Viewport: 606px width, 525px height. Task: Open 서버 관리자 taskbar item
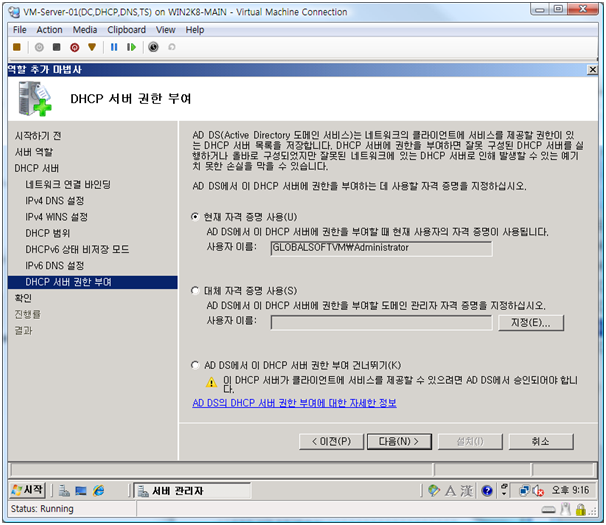[x=192, y=491]
